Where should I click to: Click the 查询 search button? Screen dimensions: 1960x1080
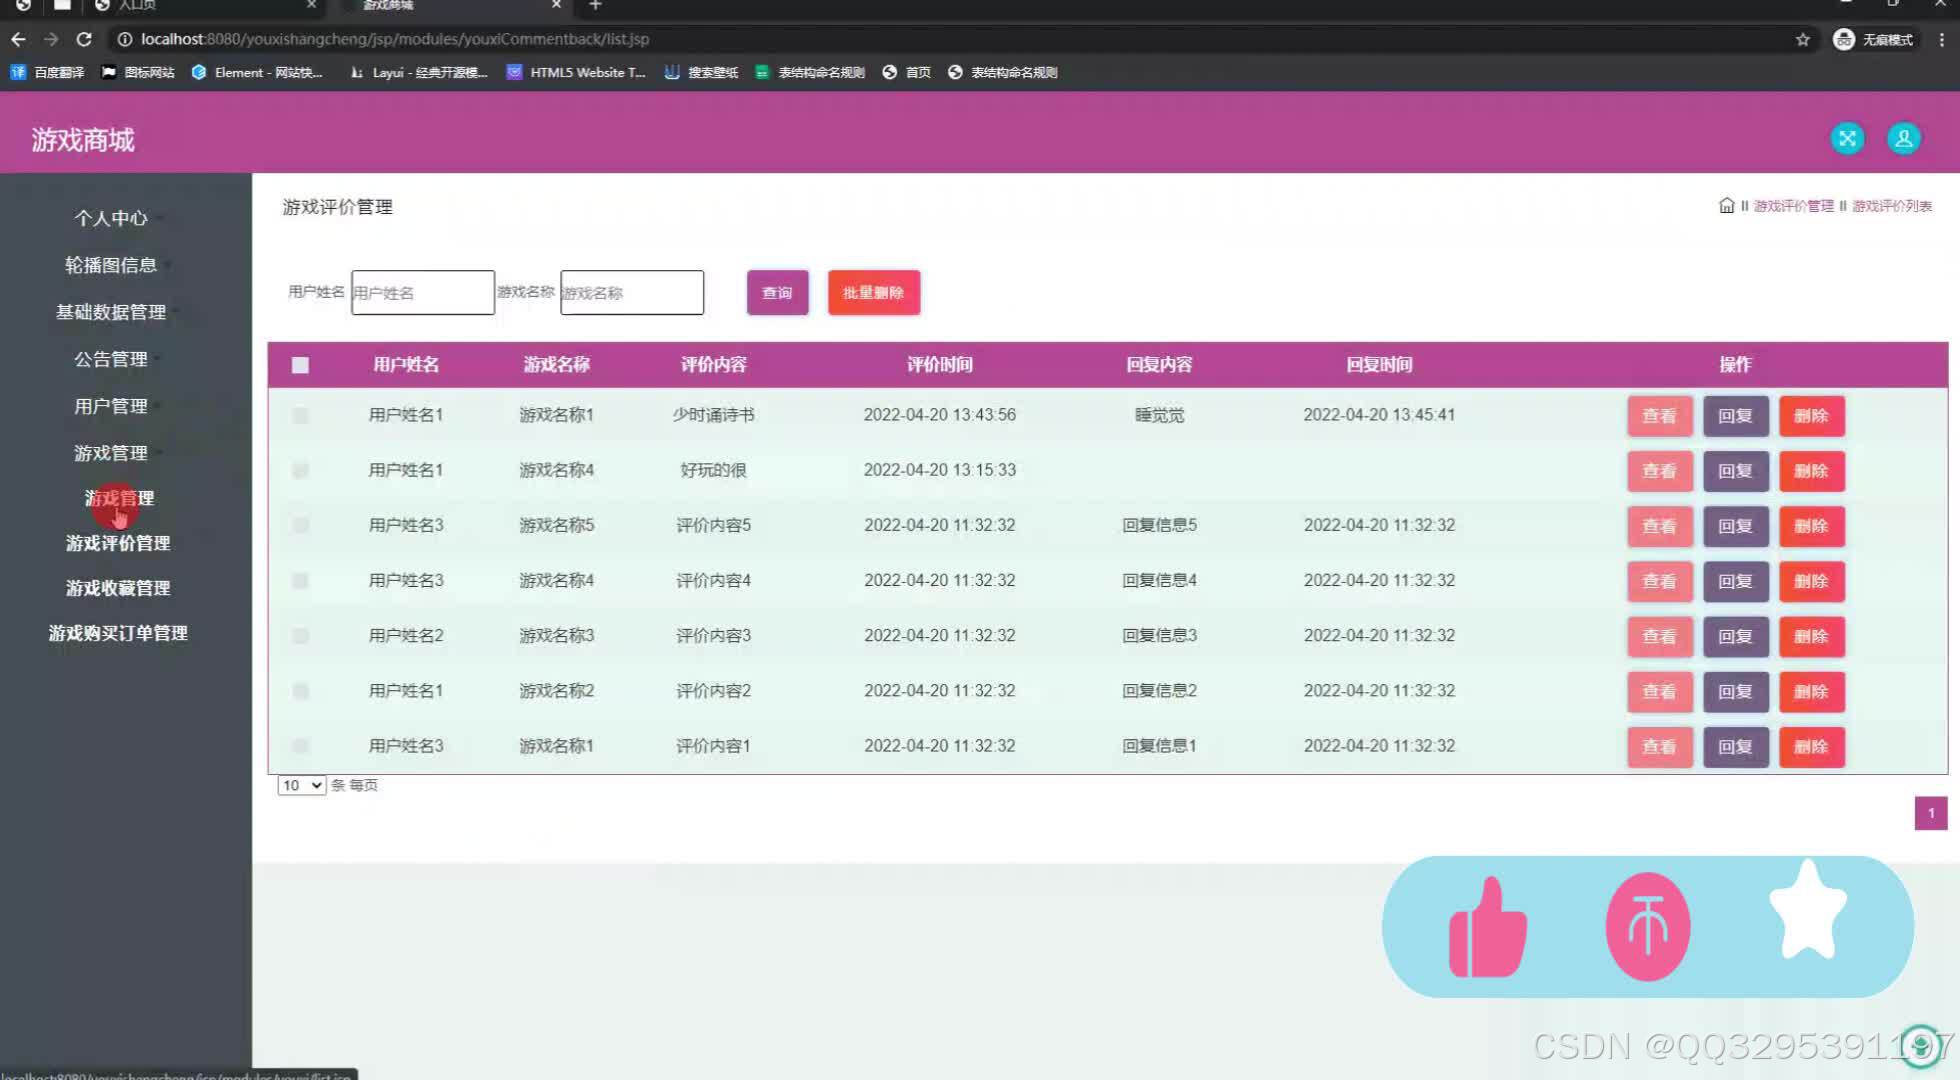coord(777,293)
